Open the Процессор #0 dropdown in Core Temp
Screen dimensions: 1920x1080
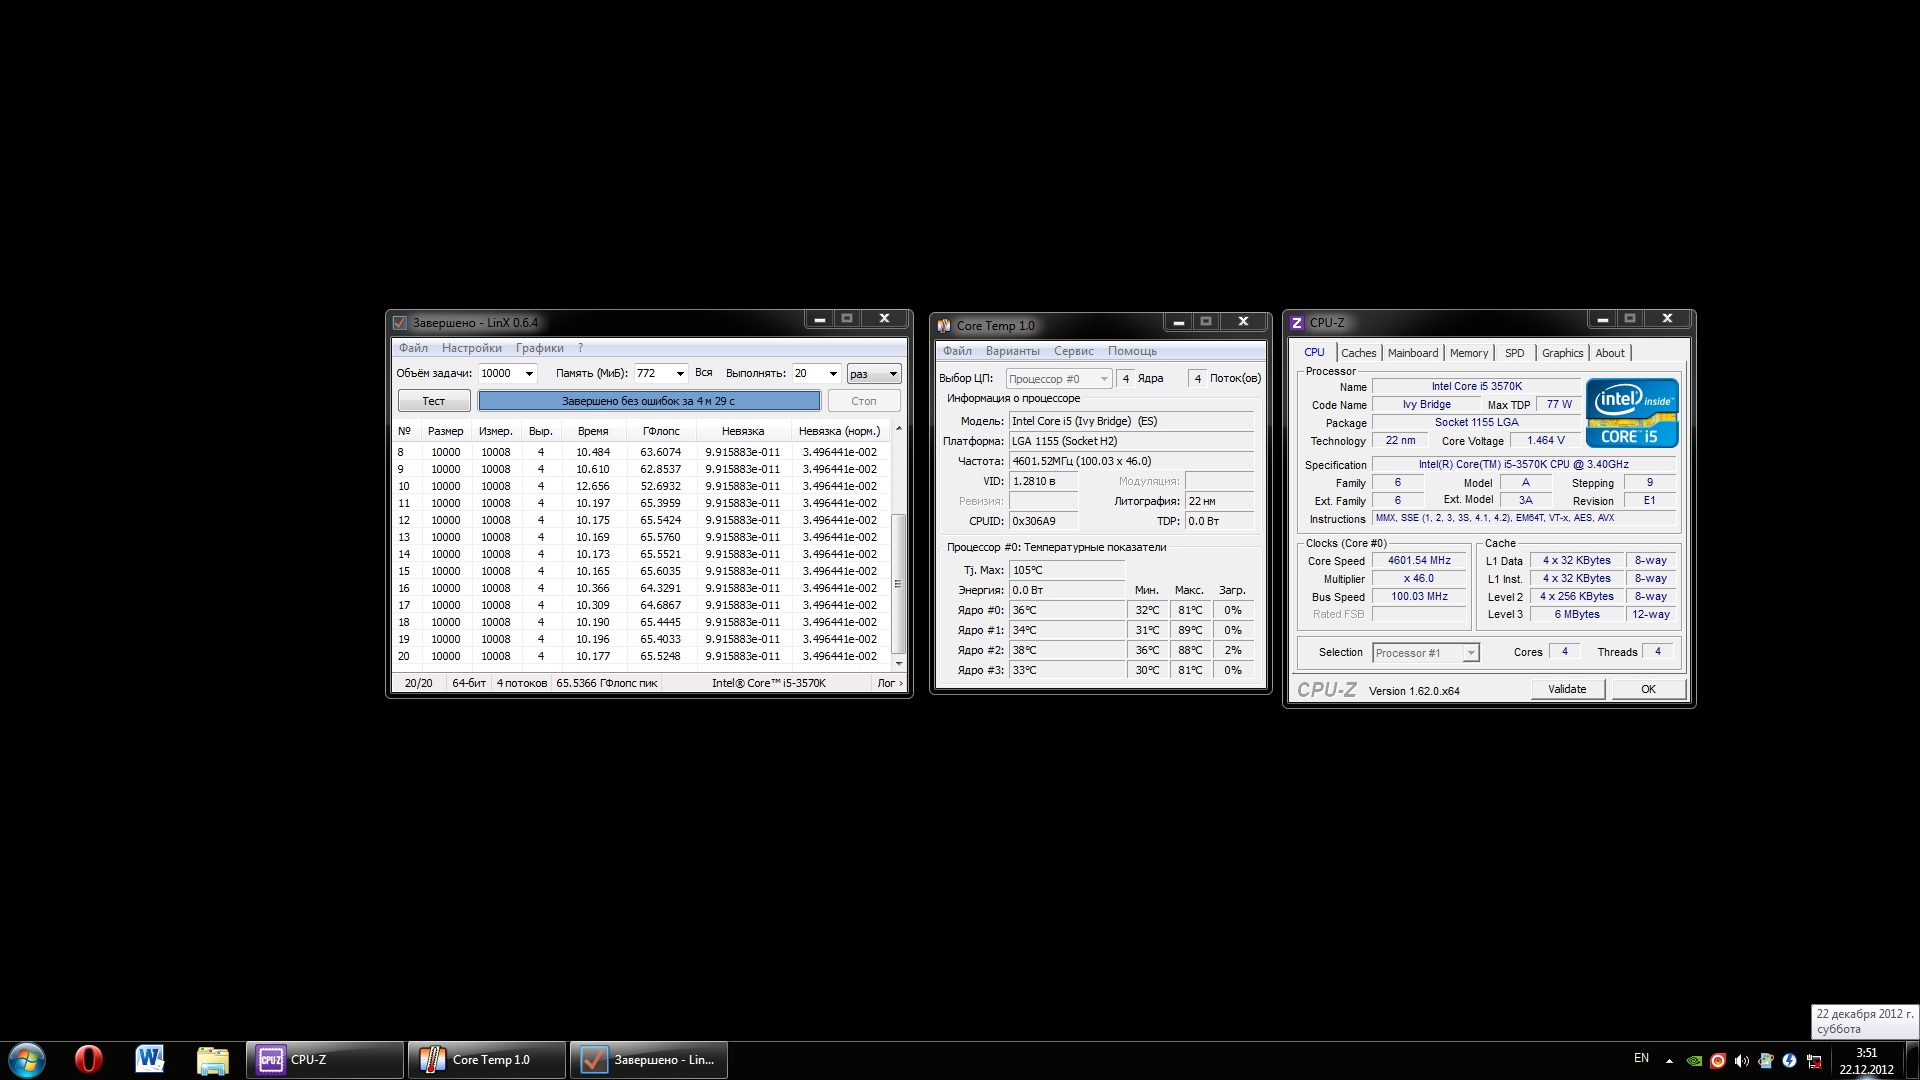(1059, 379)
